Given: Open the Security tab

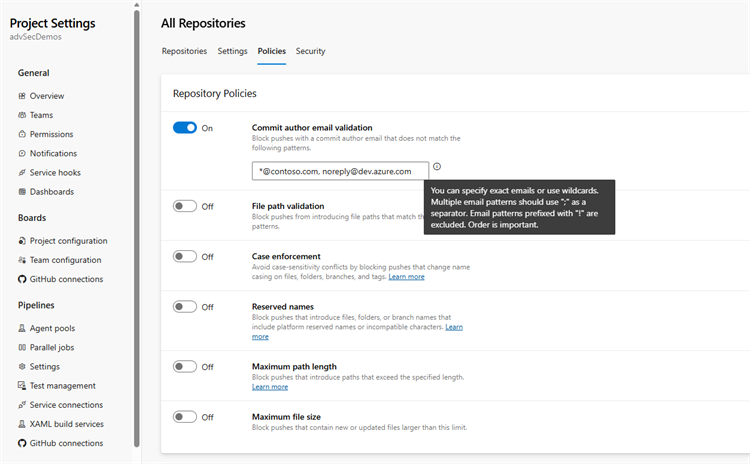Looking at the screenshot, I should tap(310, 51).
